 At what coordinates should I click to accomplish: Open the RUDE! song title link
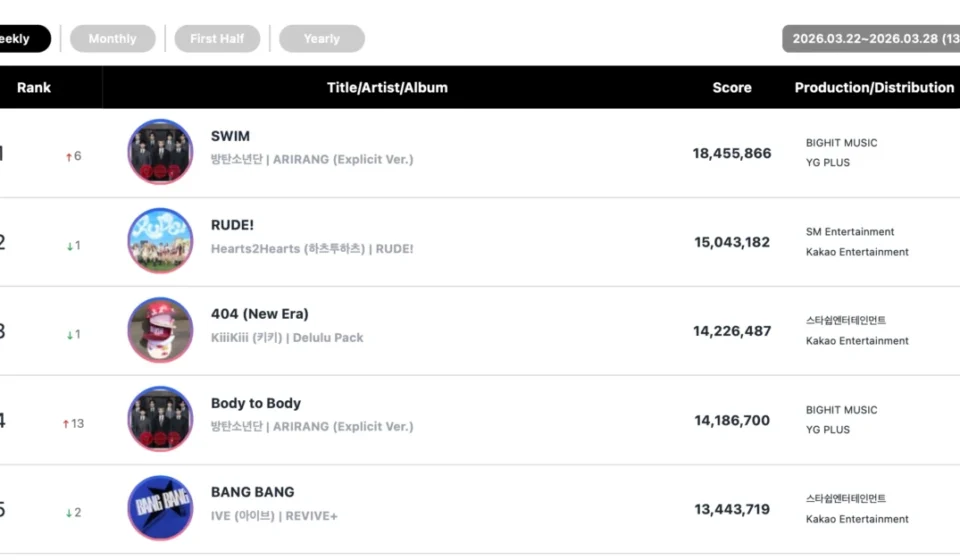pyautogui.click(x=232, y=225)
